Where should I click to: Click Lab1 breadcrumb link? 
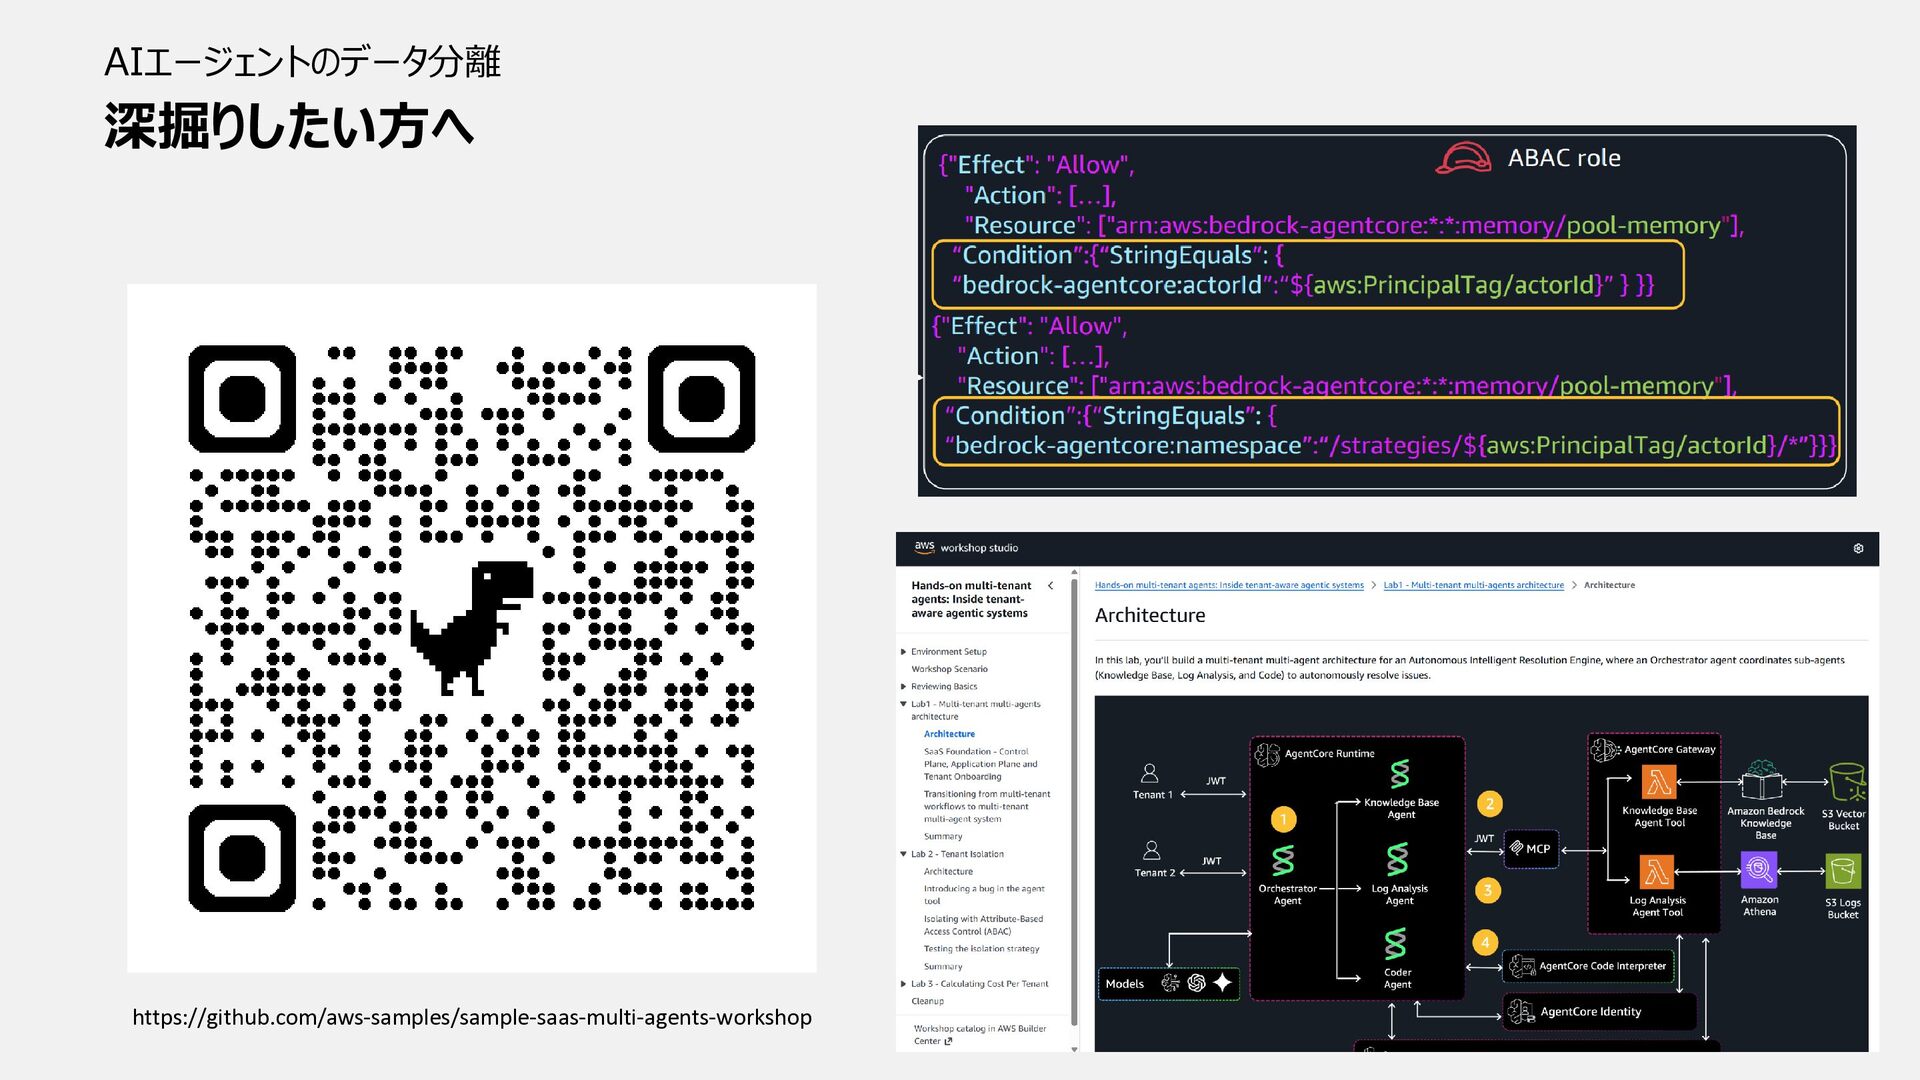point(1472,586)
